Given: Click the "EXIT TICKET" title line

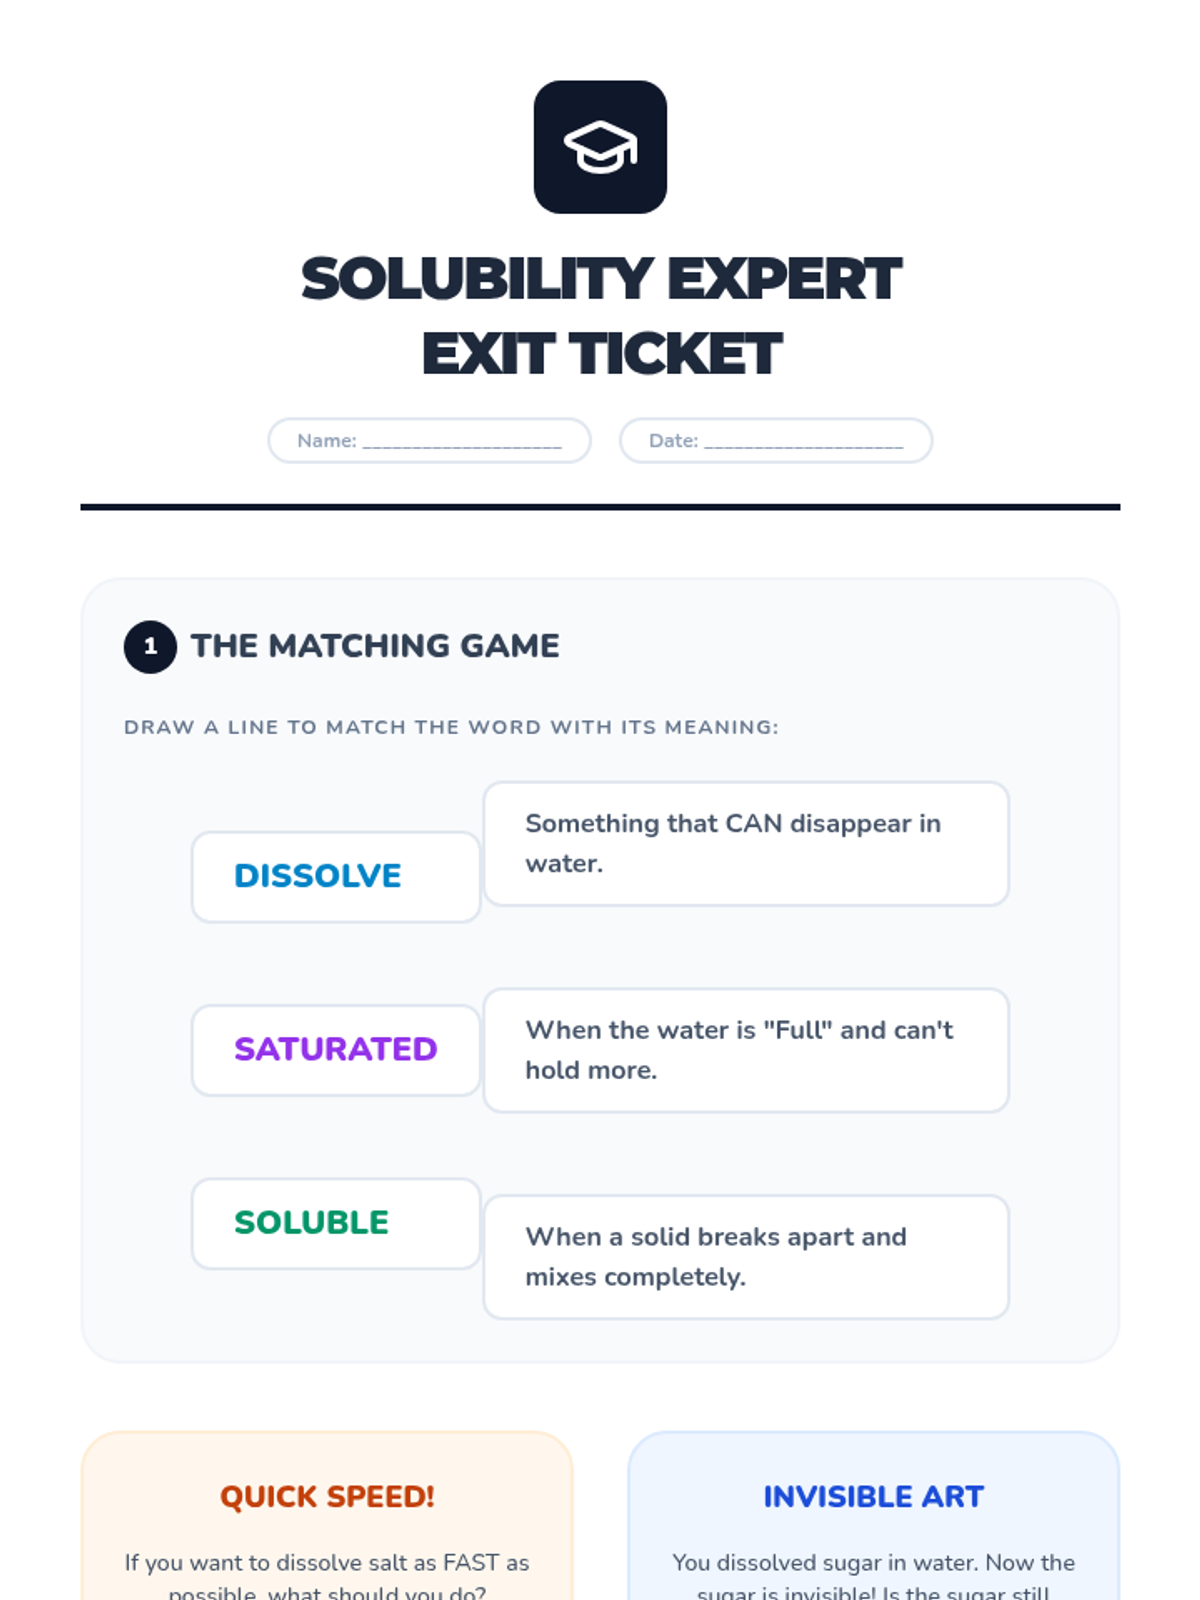Looking at the screenshot, I should click(602, 354).
